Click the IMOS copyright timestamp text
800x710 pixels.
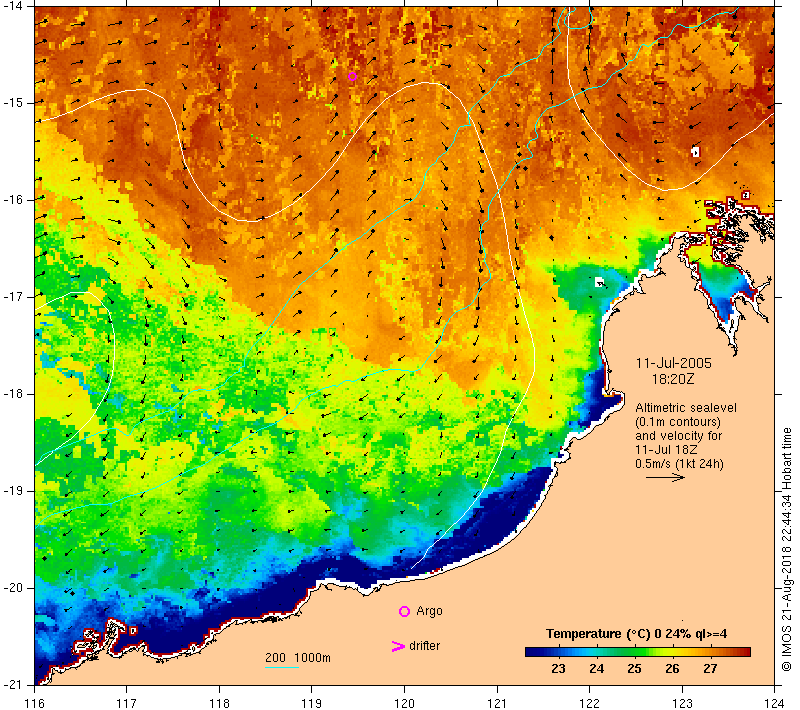[787, 550]
